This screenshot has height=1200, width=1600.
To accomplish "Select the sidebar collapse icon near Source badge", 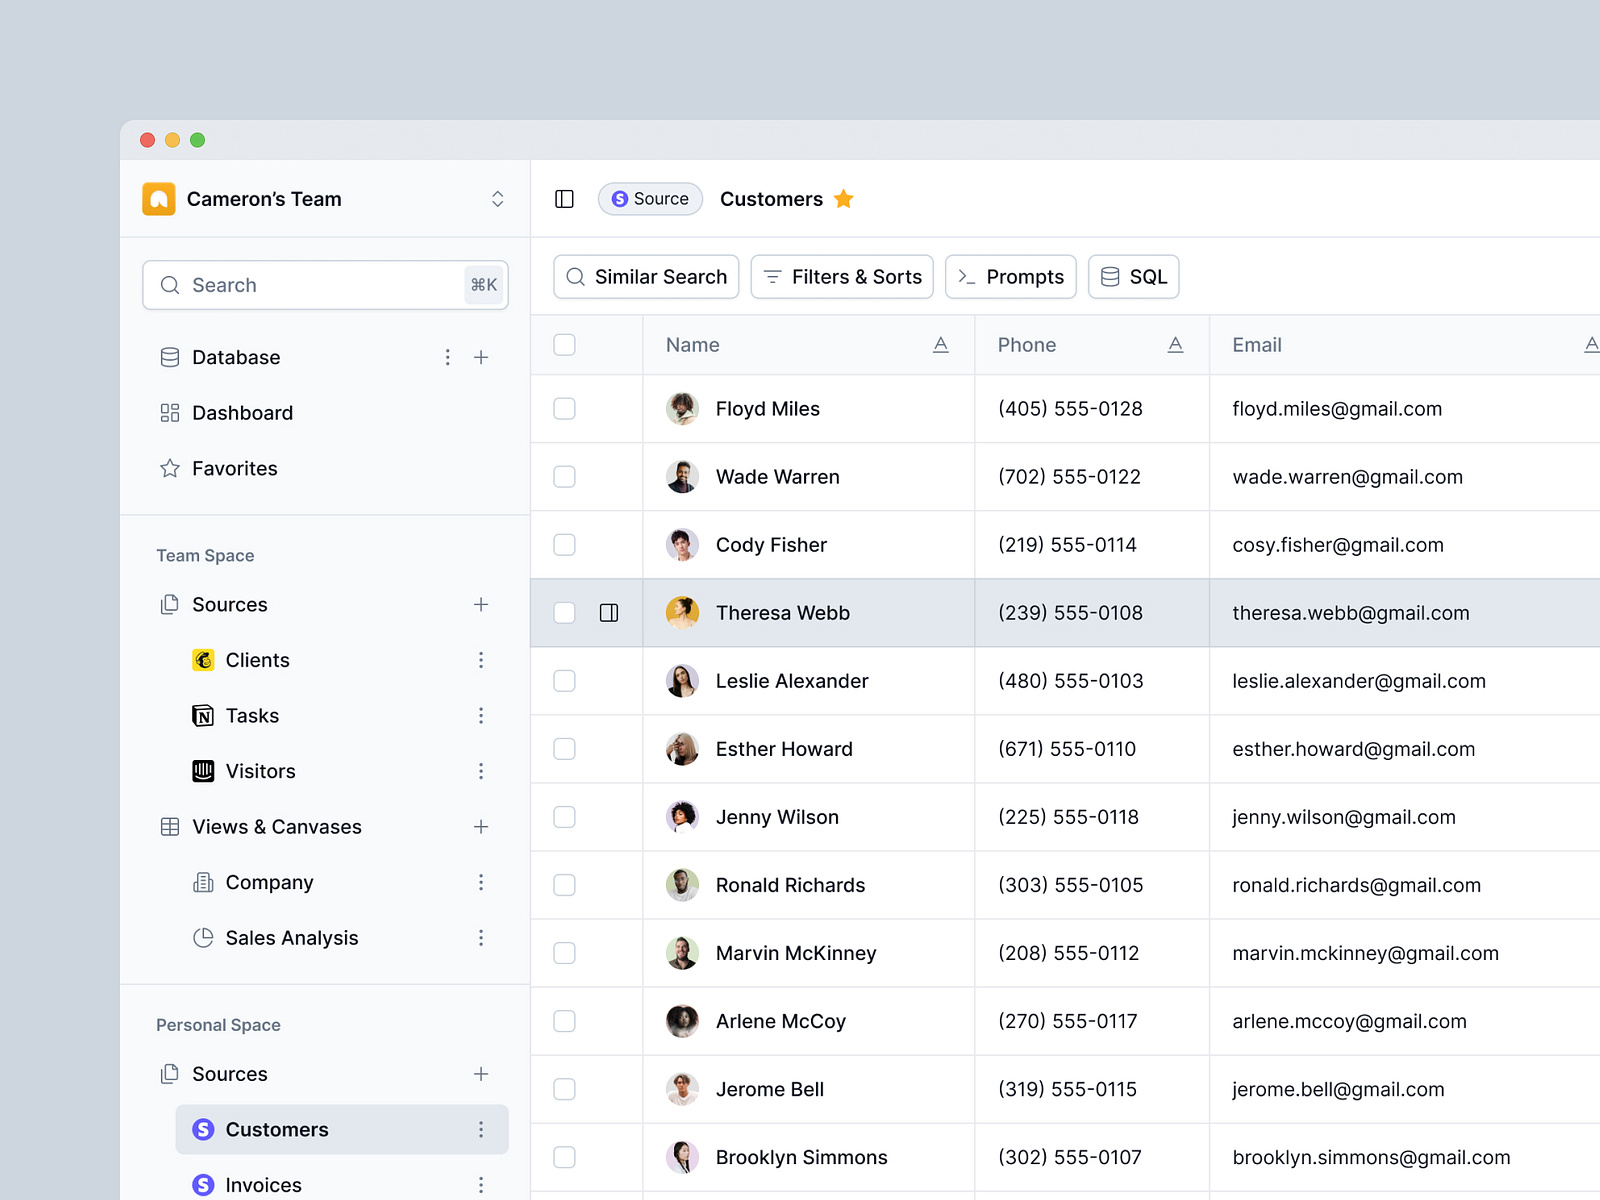I will pos(564,199).
